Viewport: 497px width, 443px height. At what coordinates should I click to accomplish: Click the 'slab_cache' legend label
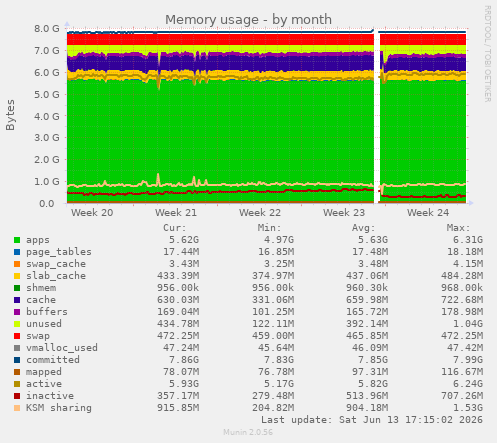point(56,276)
